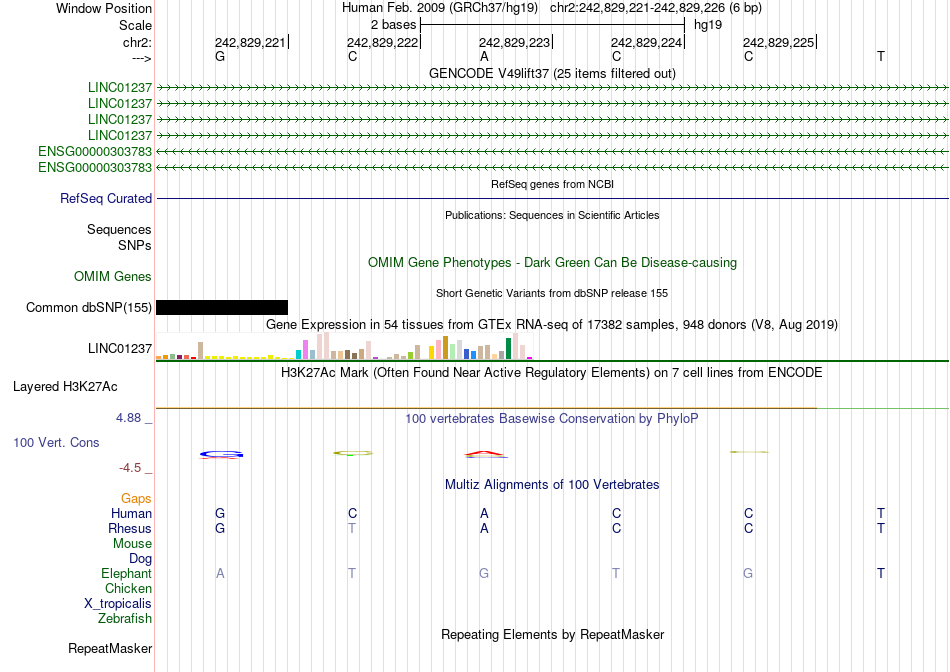Open the GENCODE V49lift37 track title

point(552,73)
